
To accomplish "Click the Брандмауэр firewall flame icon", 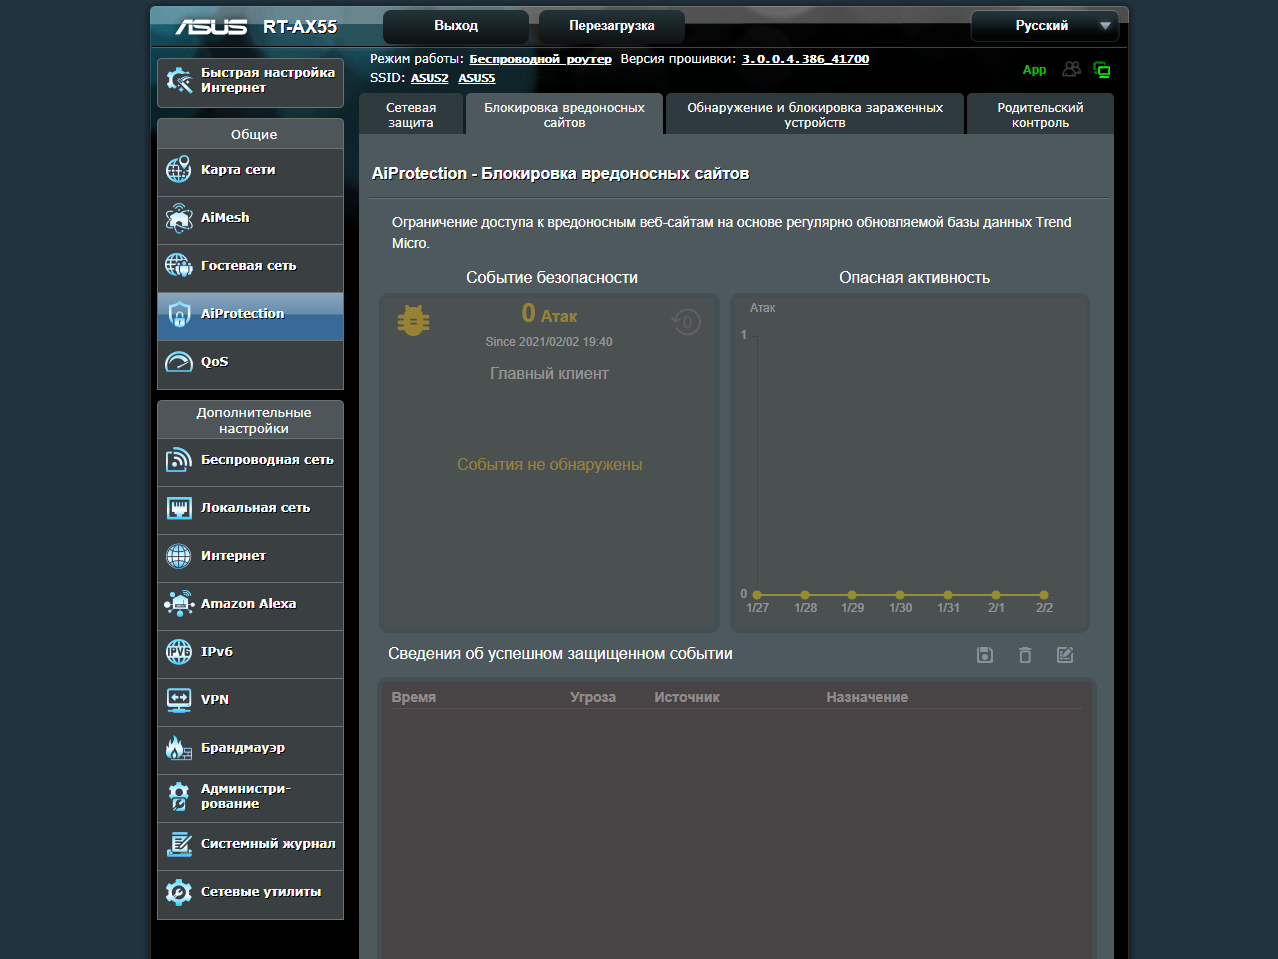I will [x=179, y=748].
